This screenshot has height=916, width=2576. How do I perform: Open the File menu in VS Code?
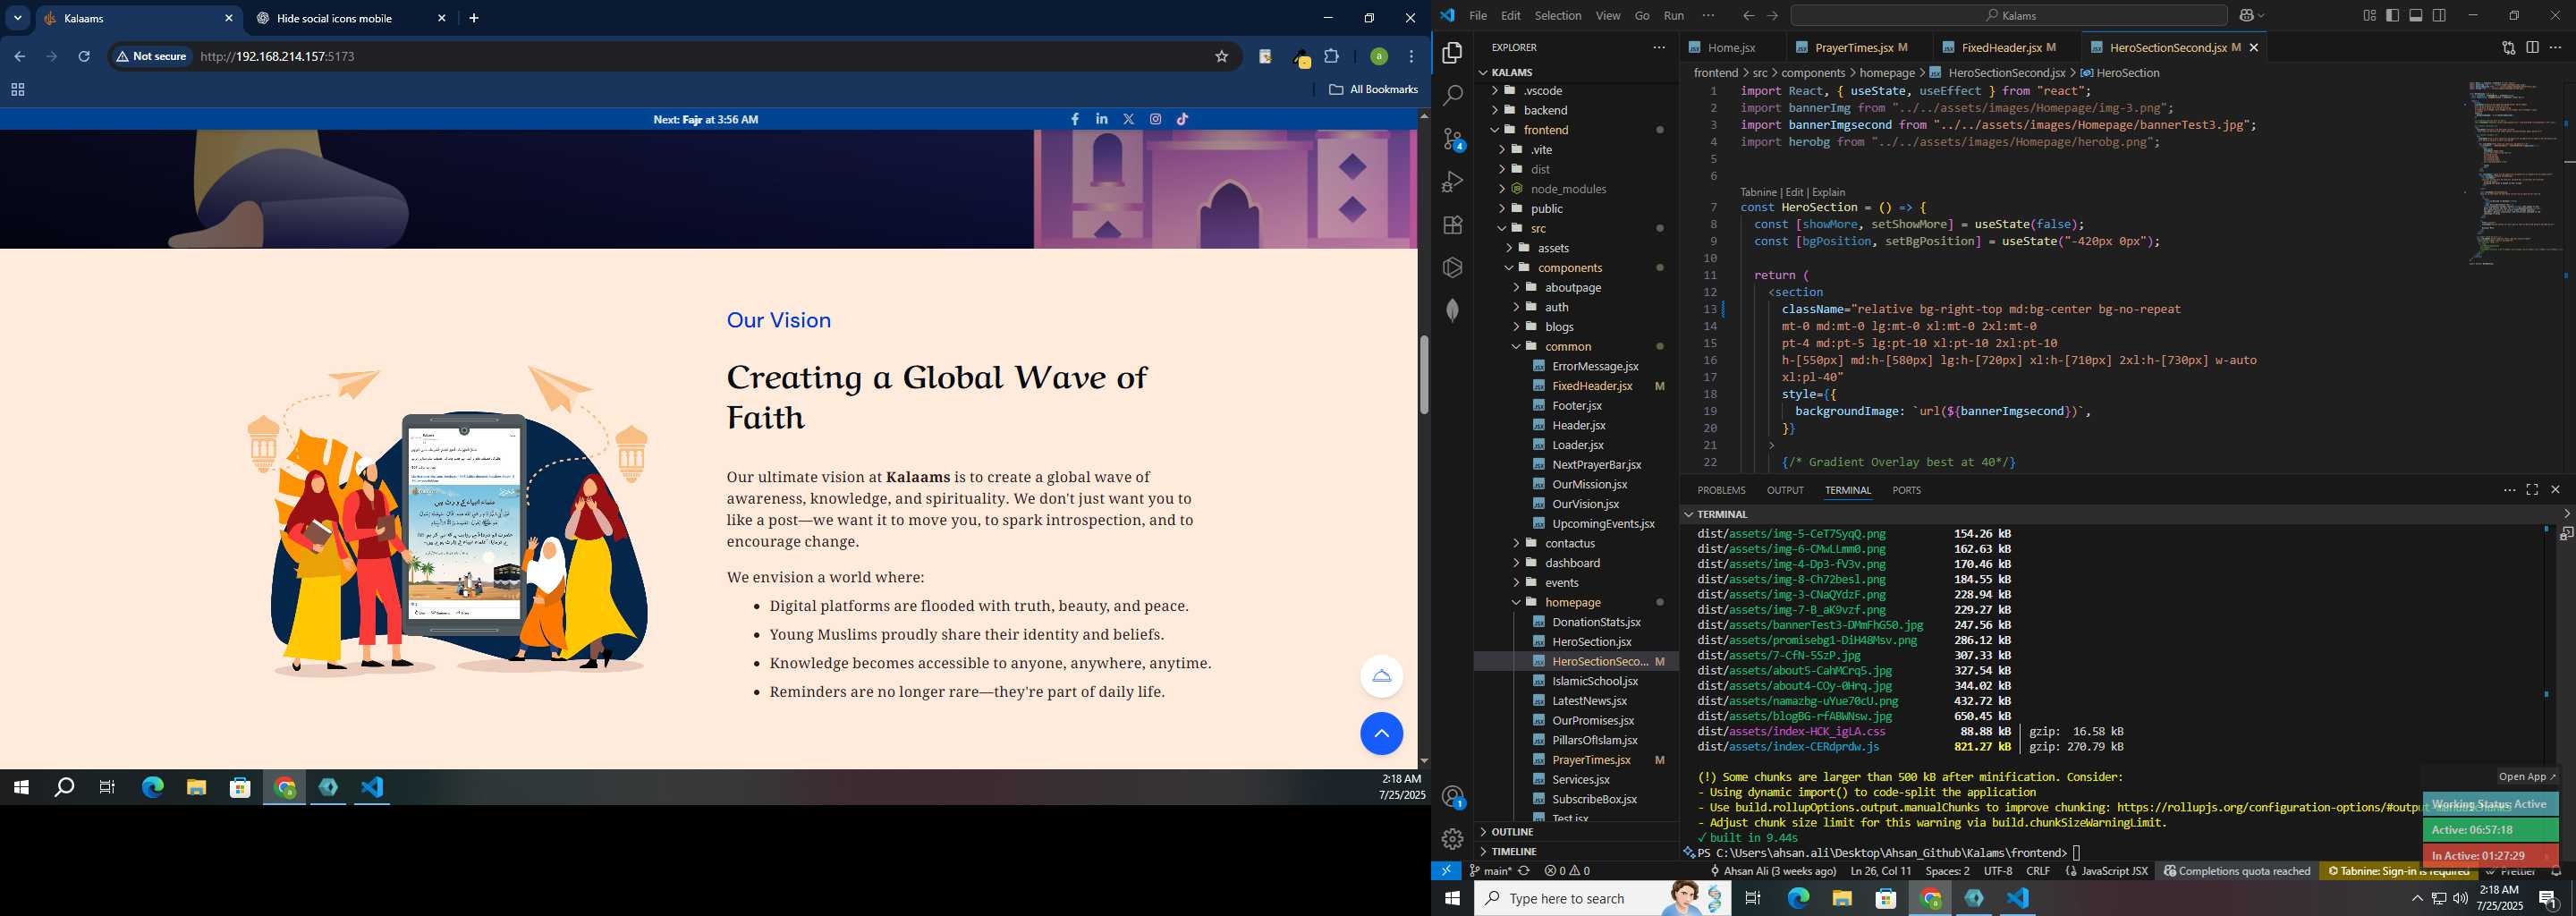pyautogui.click(x=1477, y=16)
